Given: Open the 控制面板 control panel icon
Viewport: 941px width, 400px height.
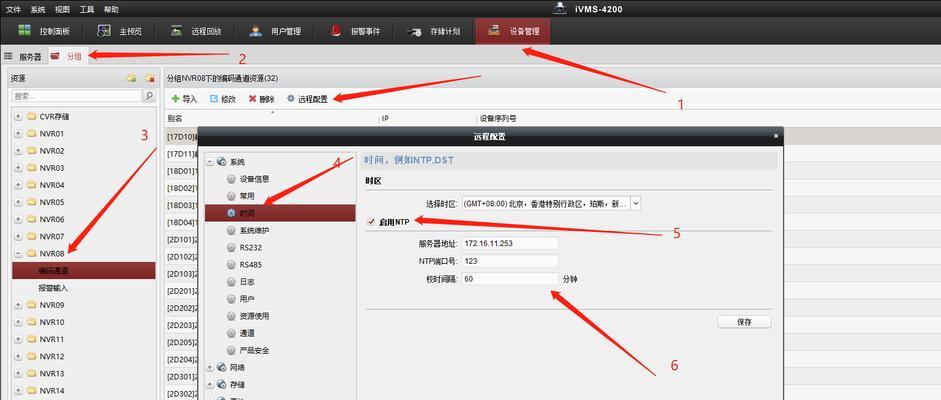Looking at the screenshot, I should (25, 30).
